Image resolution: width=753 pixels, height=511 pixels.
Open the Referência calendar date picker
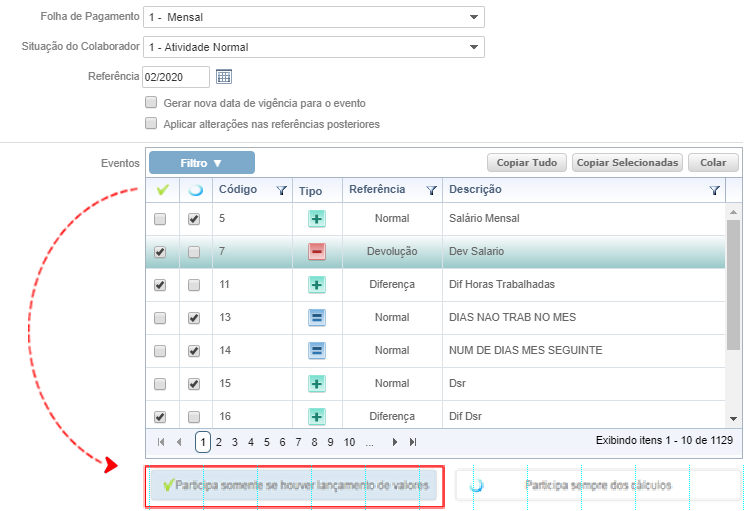pos(224,77)
